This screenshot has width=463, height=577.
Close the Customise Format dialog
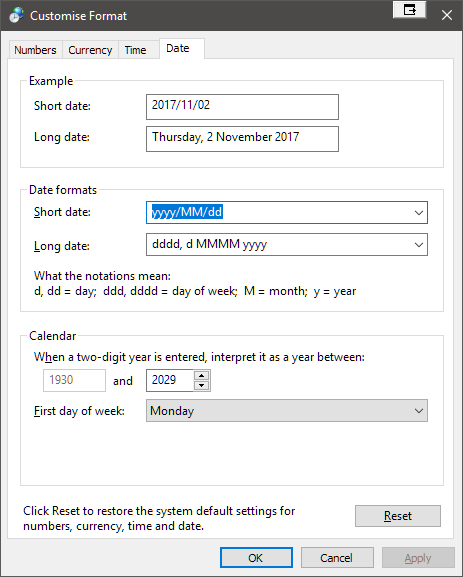click(447, 15)
